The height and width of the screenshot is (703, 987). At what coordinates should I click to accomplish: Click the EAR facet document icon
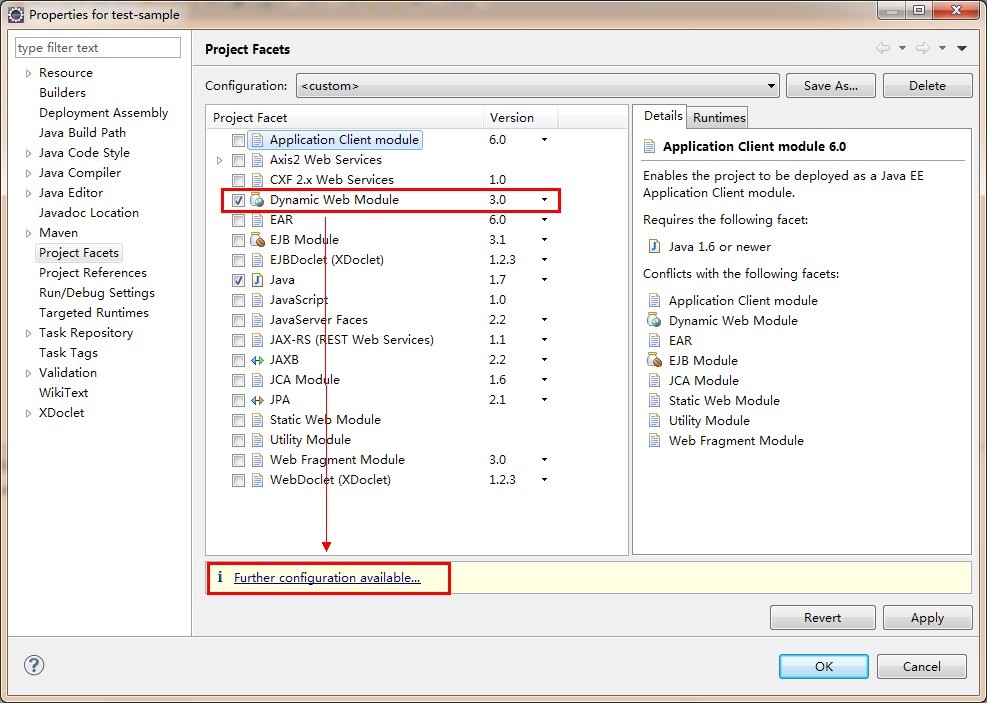(257, 220)
